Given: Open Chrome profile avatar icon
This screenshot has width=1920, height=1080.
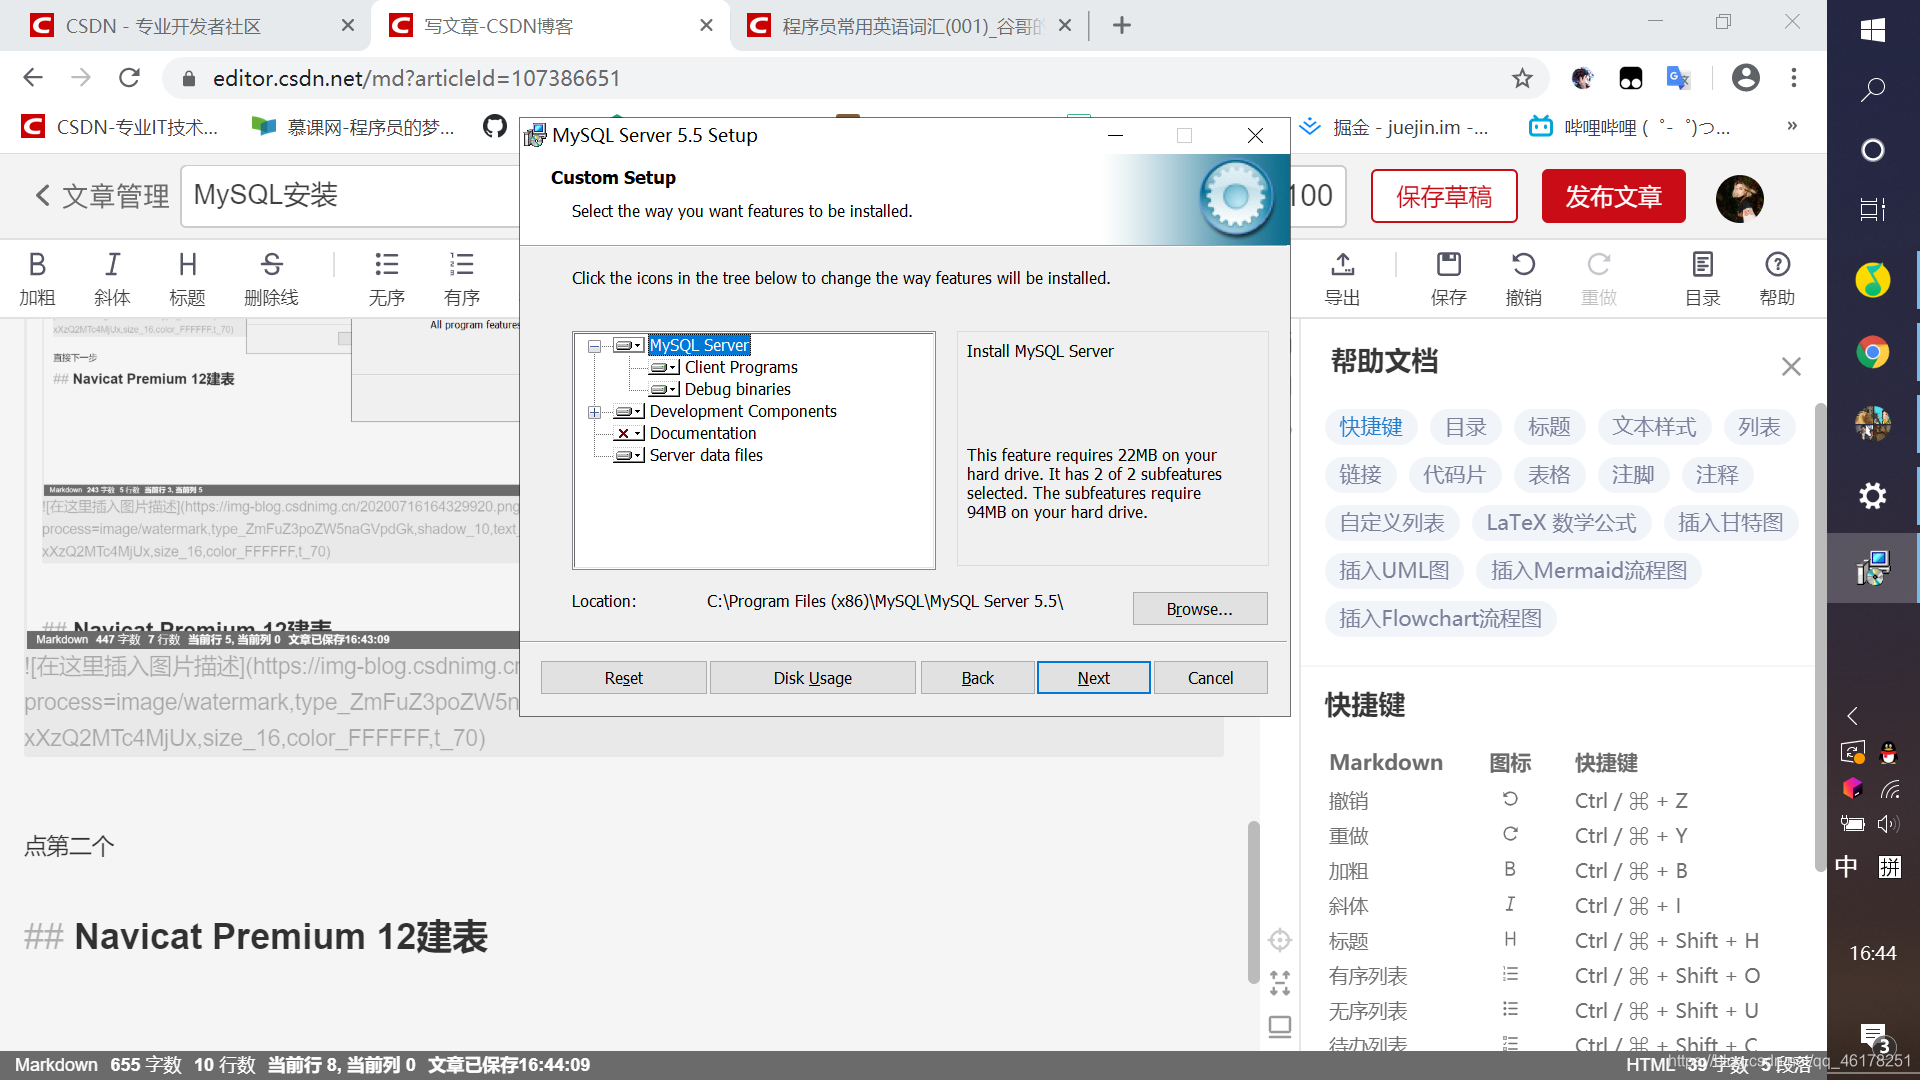Looking at the screenshot, I should click(x=1745, y=78).
